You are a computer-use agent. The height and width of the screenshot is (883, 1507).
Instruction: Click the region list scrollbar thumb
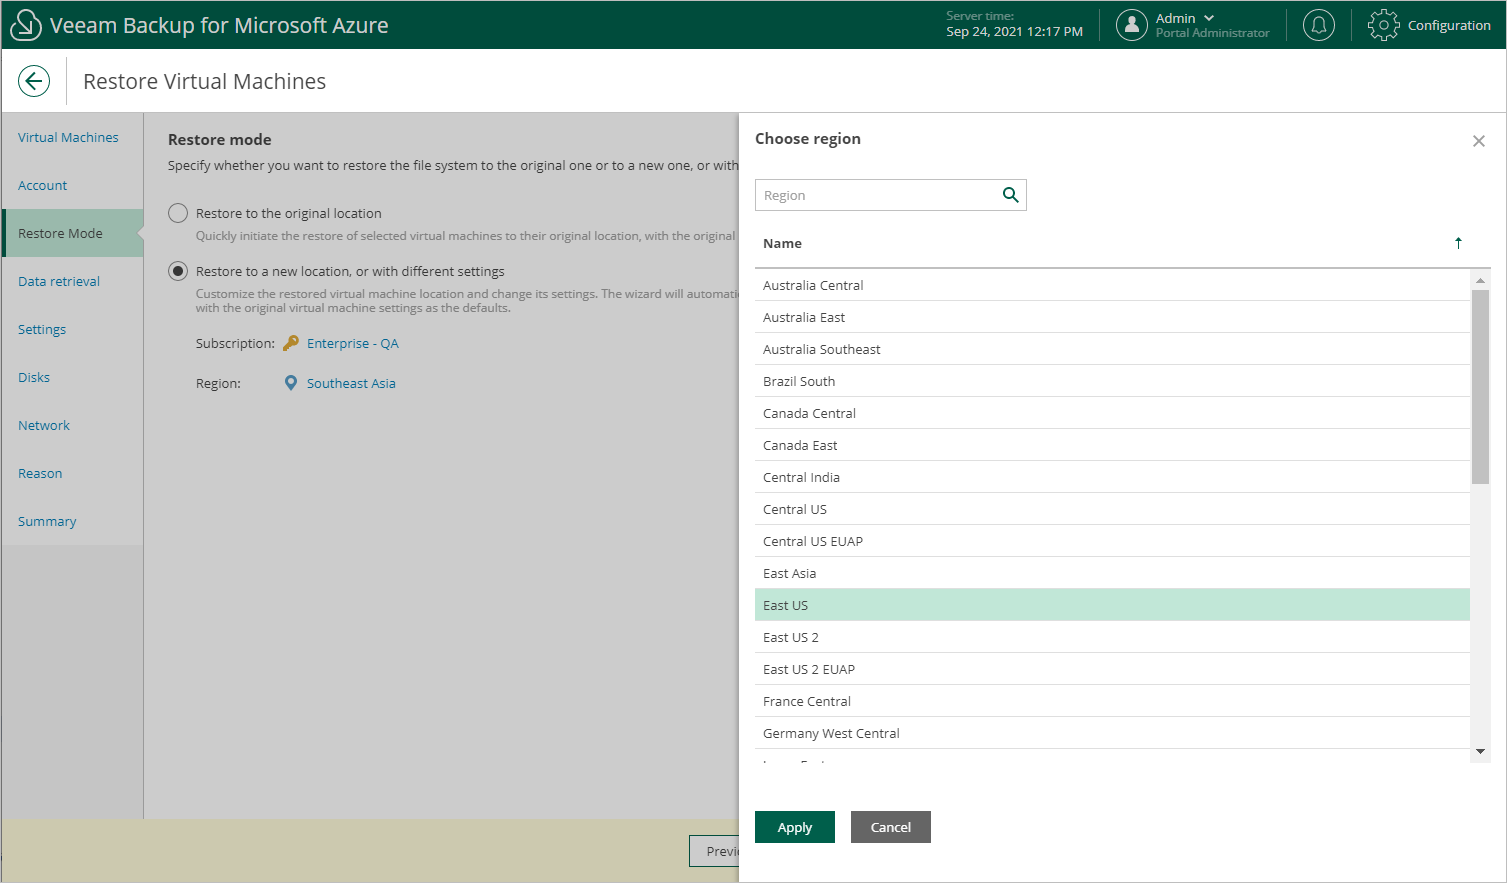pos(1480,387)
